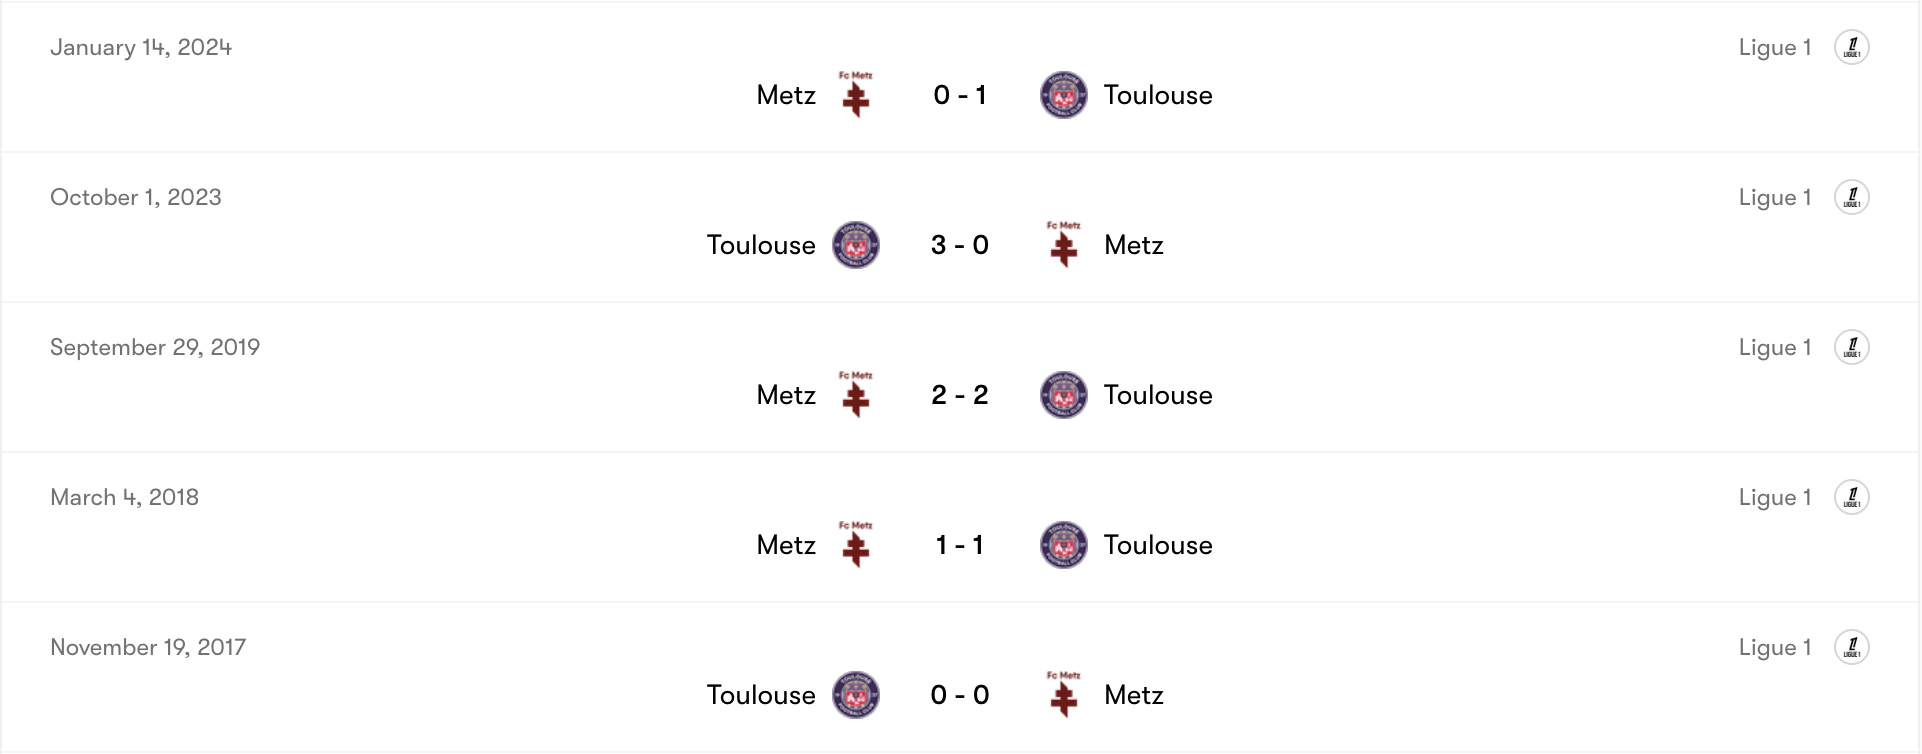Open the 0 - 1 score result

point(960,95)
